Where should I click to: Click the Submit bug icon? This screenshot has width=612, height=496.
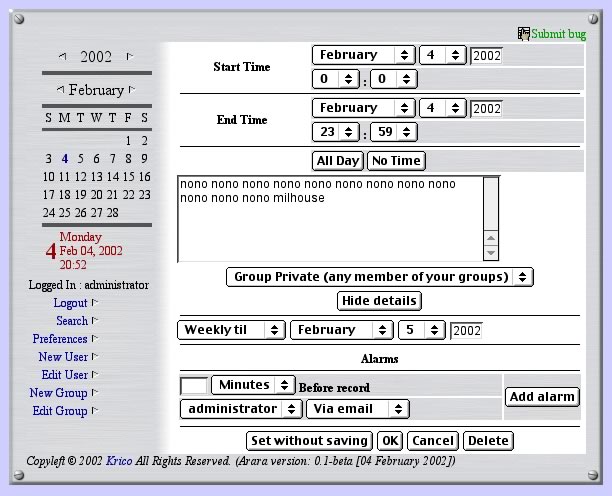(x=523, y=34)
